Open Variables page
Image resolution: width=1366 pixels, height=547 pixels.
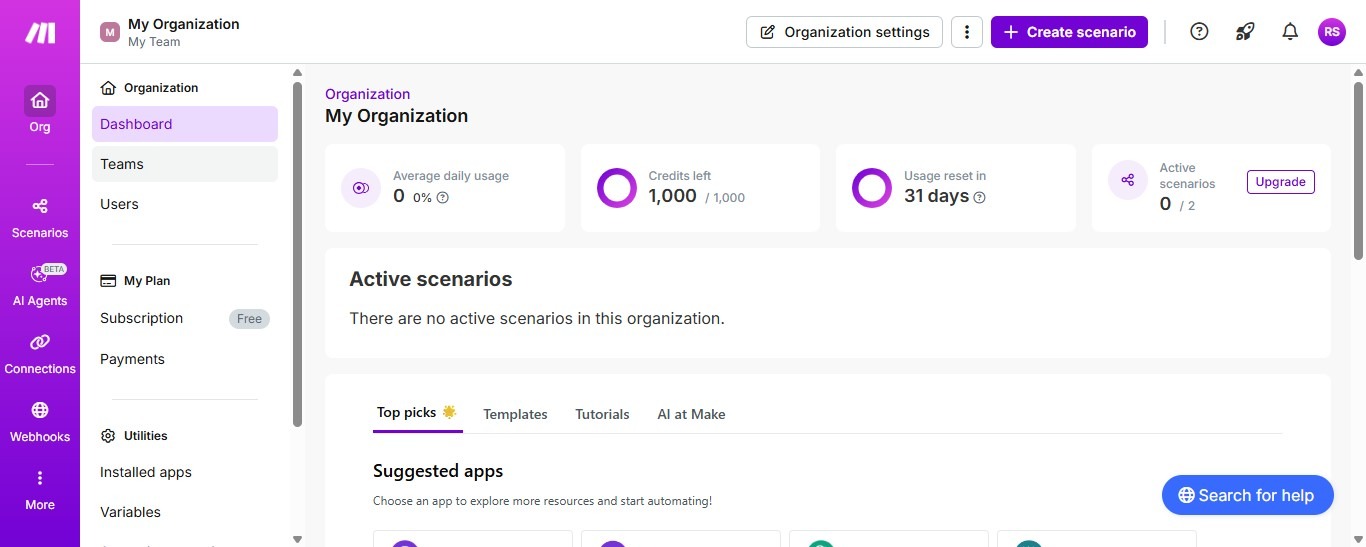(130, 512)
